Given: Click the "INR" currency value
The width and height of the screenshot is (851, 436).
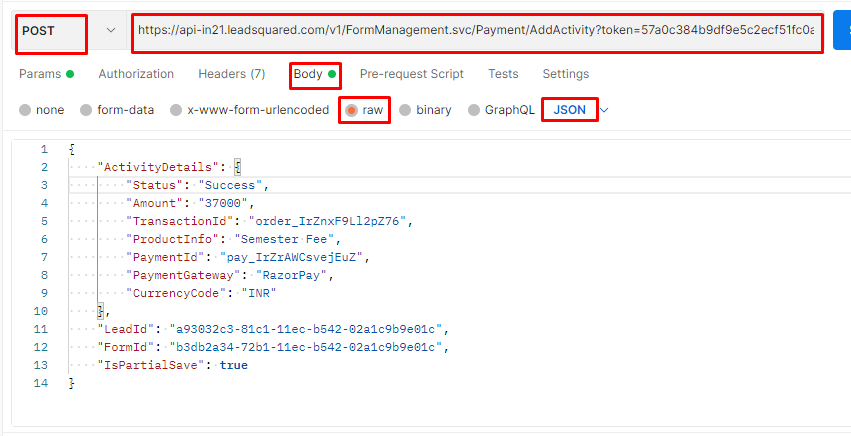Looking at the screenshot, I should [259, 293].
